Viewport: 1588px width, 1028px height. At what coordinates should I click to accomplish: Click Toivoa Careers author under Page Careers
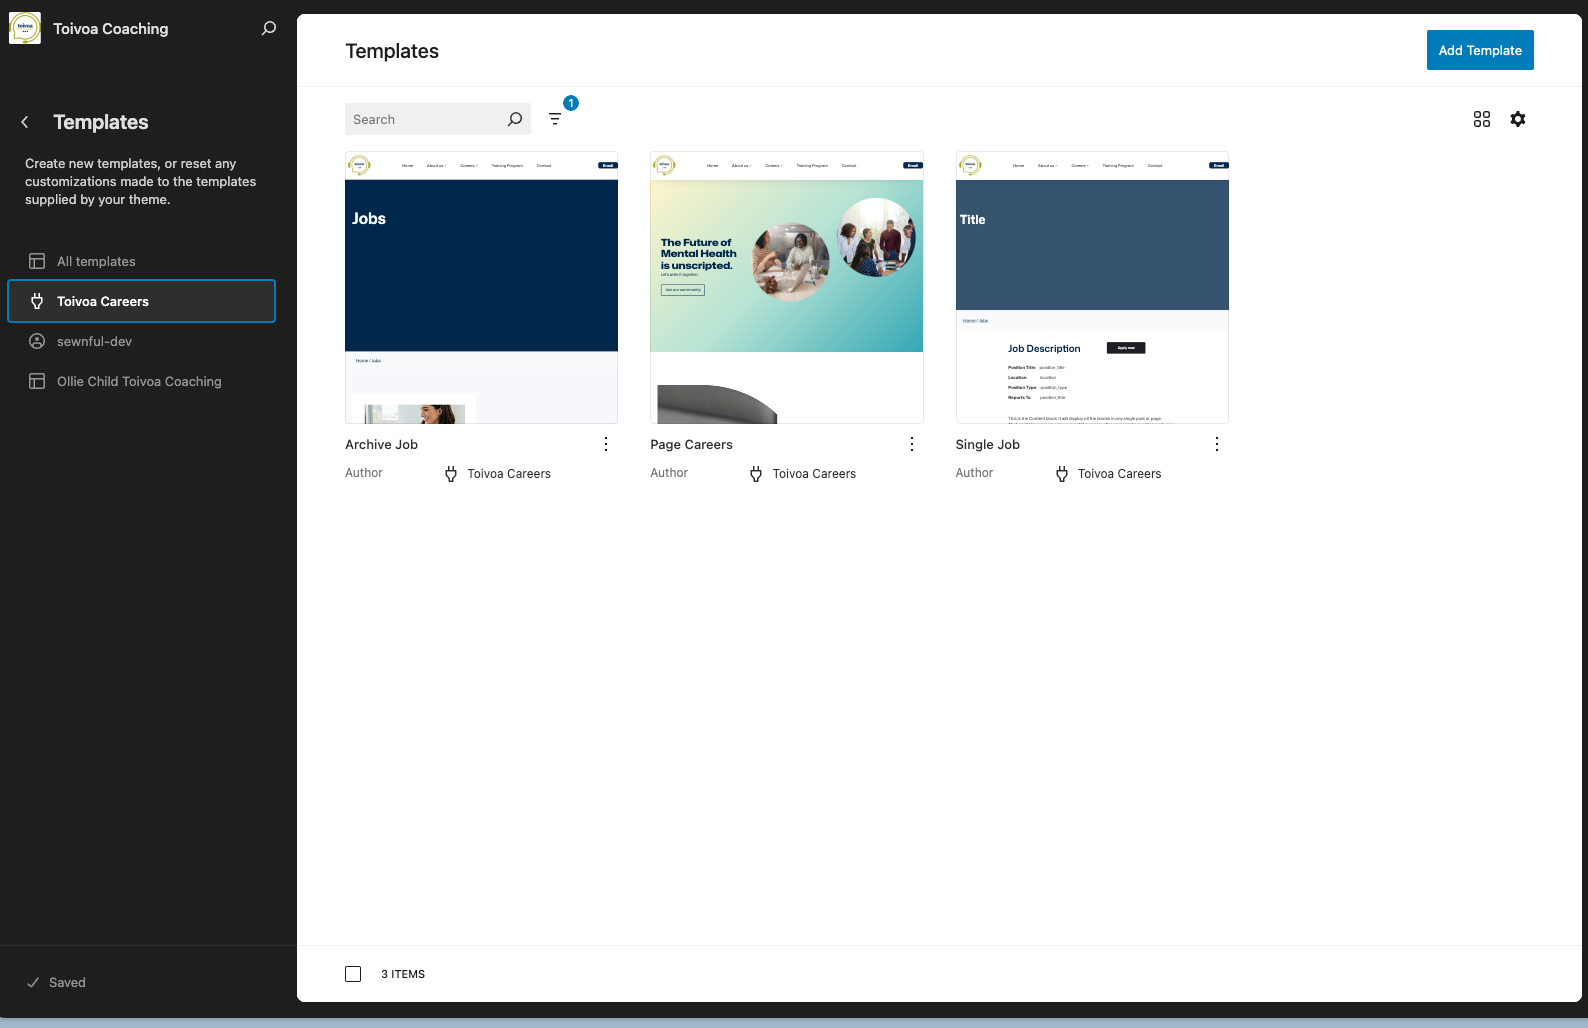coord(814,474)
